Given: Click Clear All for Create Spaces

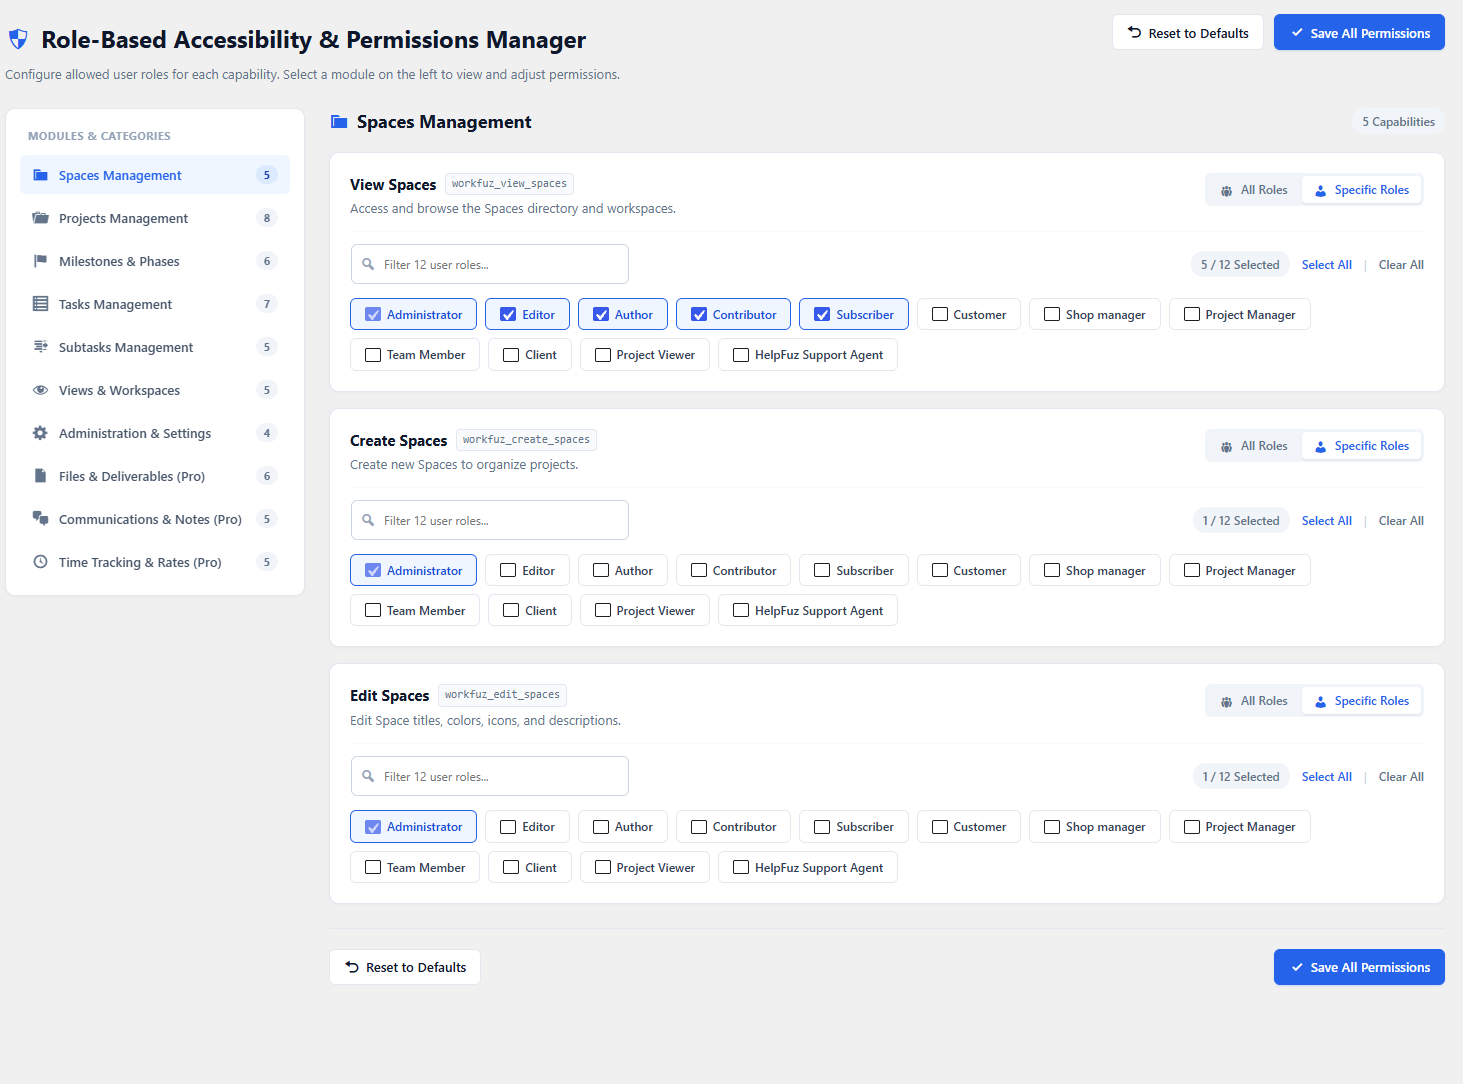Looking at the screenshot, I should click(x=1401, y=521).
